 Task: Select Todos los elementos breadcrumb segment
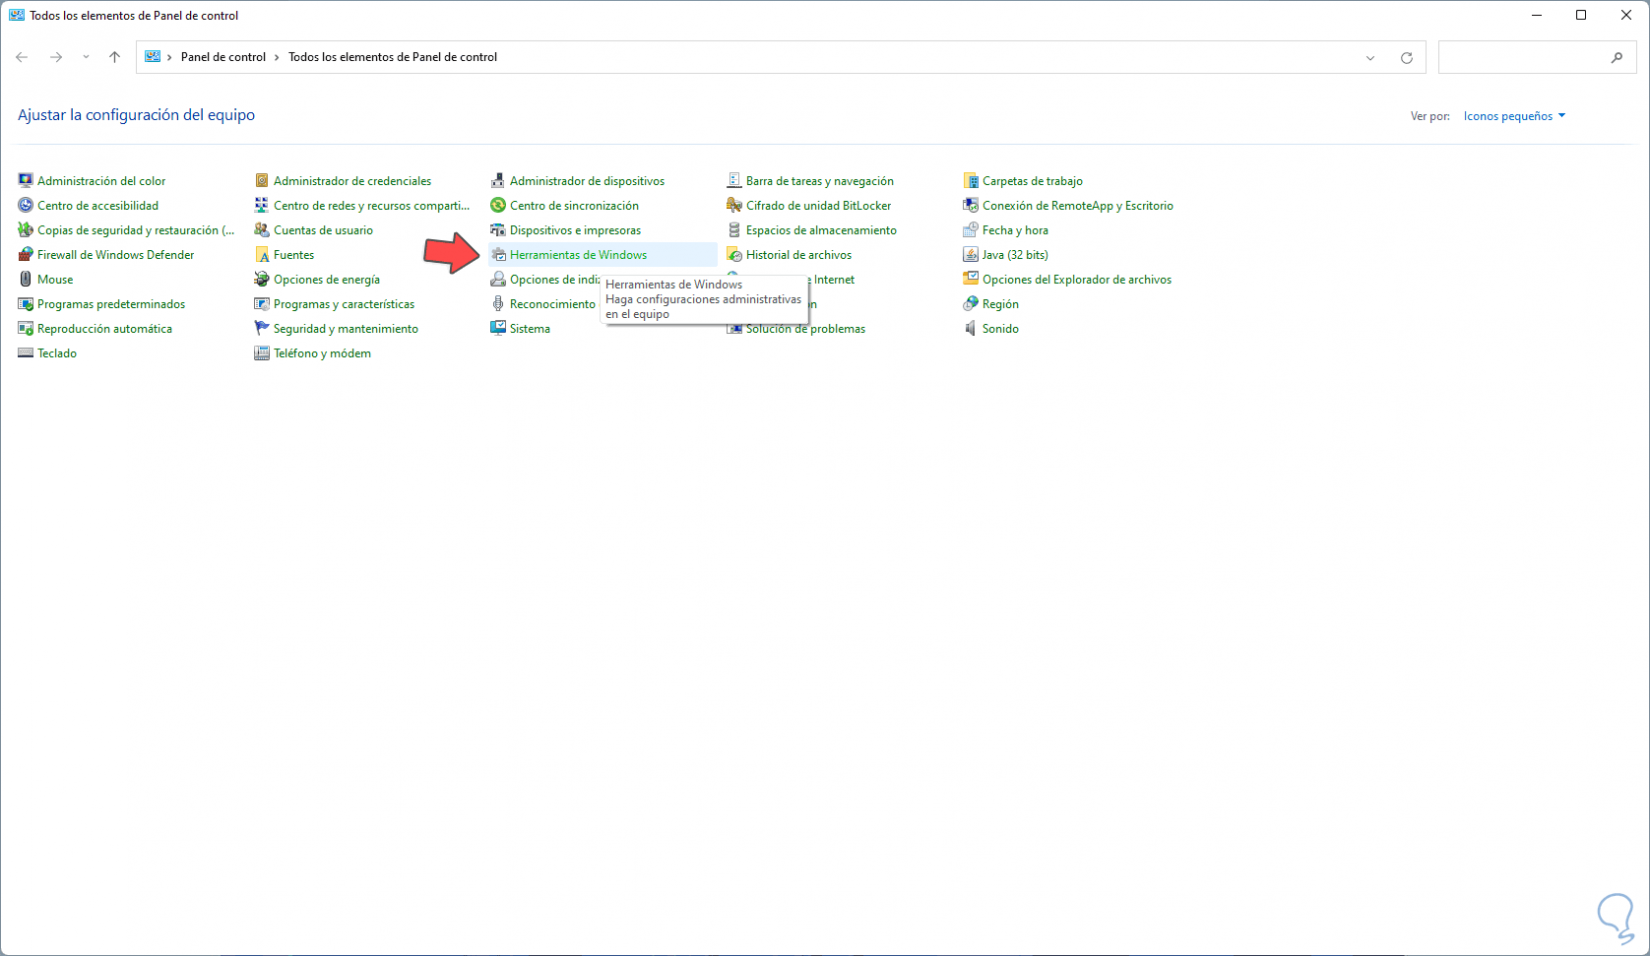[393, 57]
